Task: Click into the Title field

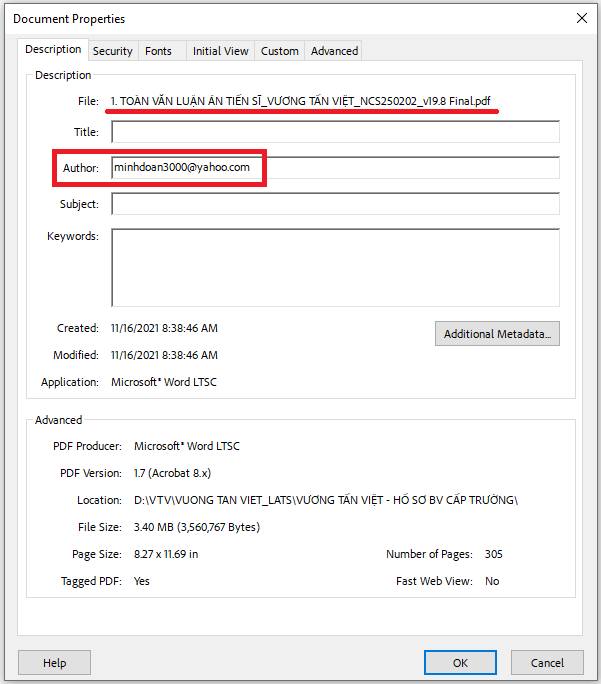Action: (334, 132)
